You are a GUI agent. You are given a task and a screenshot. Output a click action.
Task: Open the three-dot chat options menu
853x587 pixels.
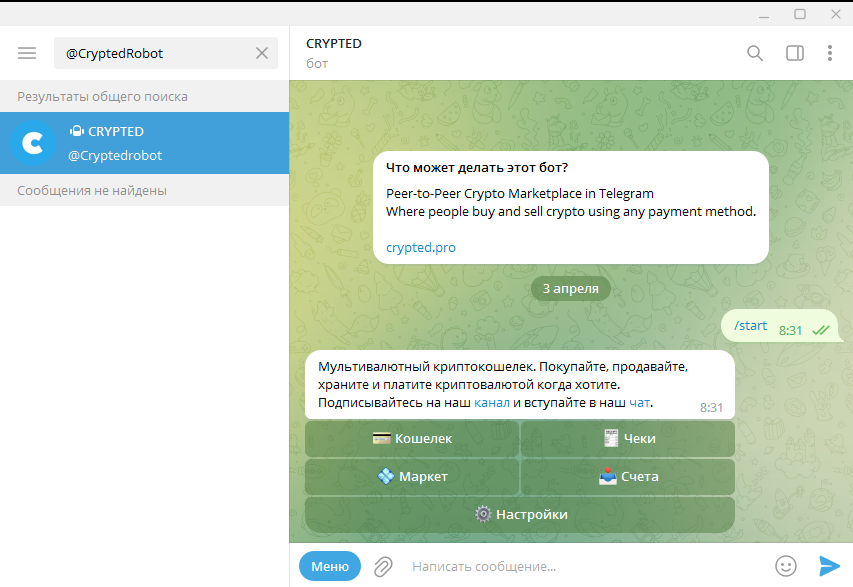click(x=829, y=53)
